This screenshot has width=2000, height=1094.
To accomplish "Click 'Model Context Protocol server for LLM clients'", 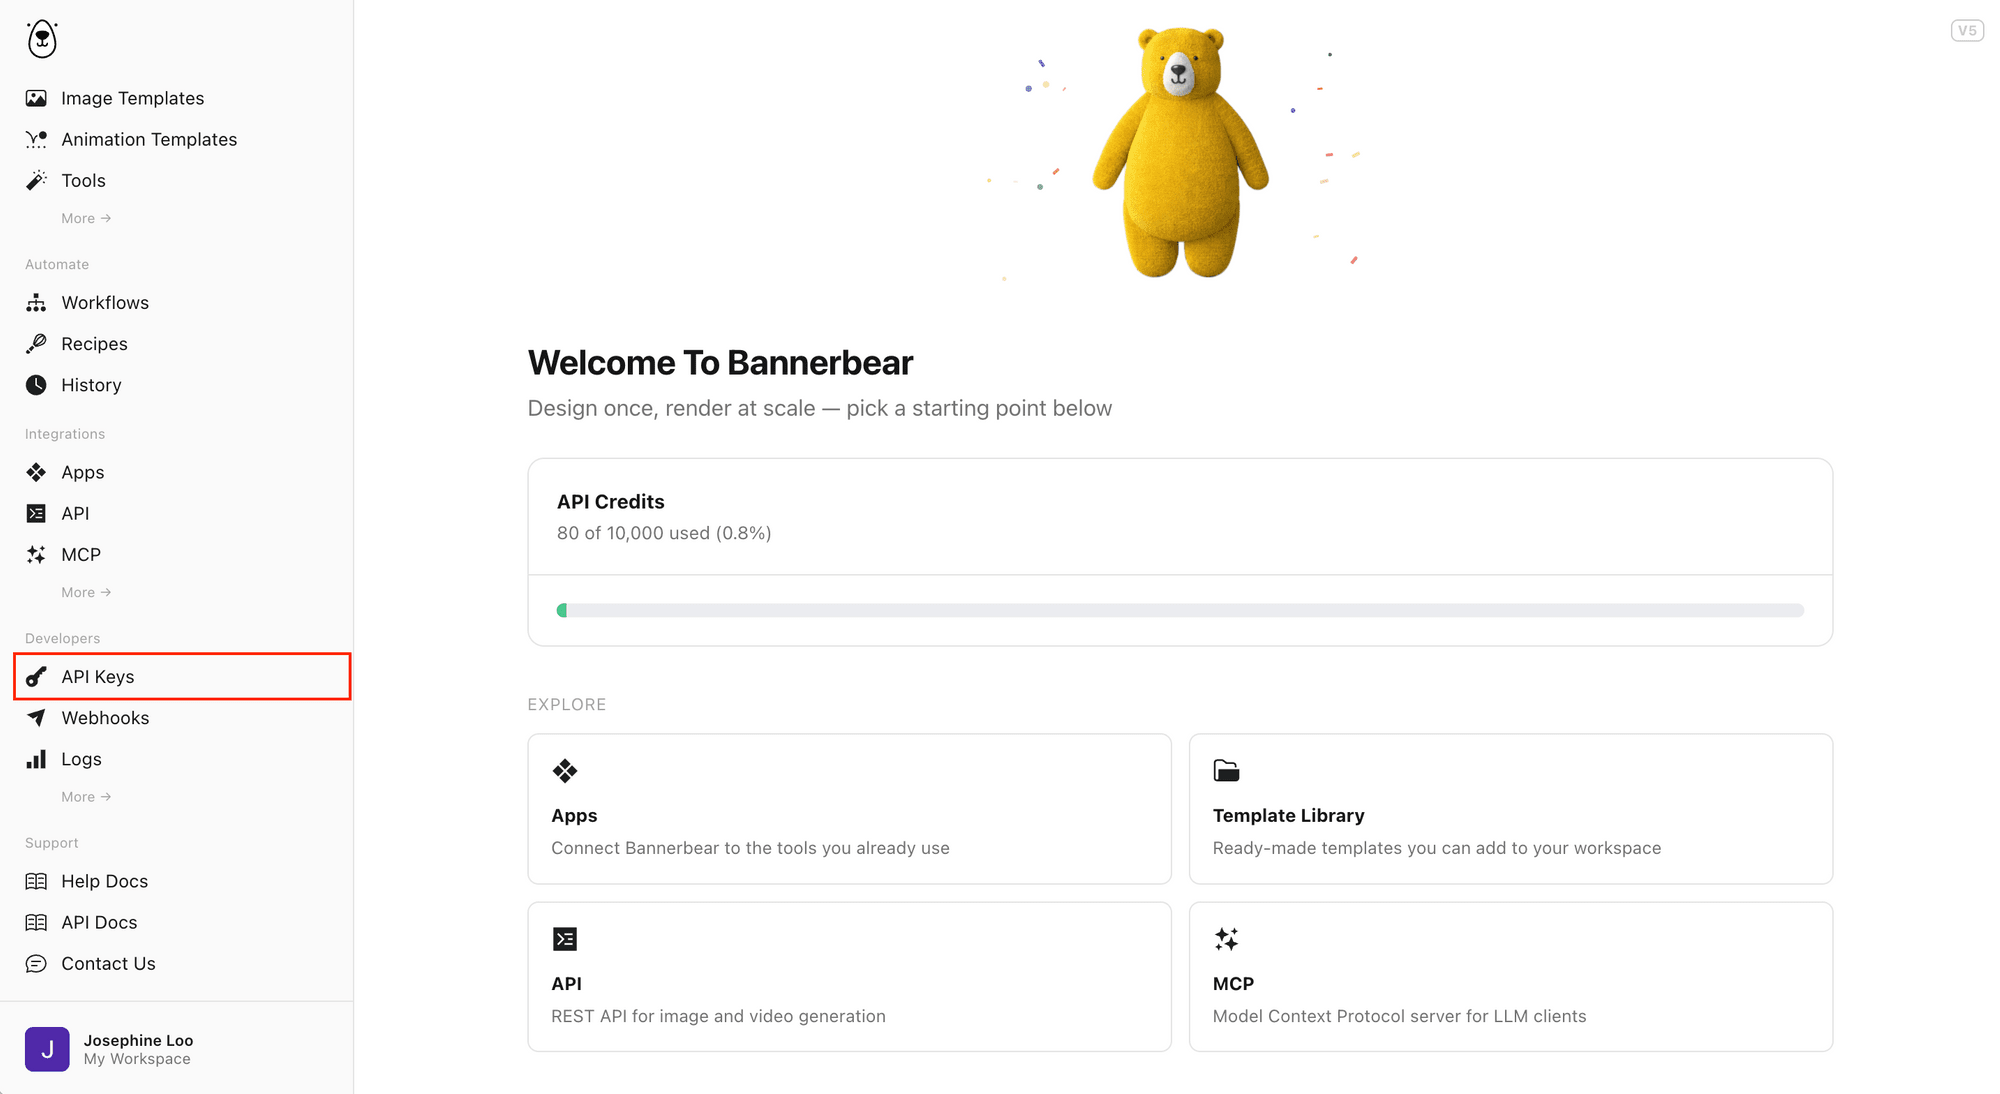I will pos(1399,1016).
